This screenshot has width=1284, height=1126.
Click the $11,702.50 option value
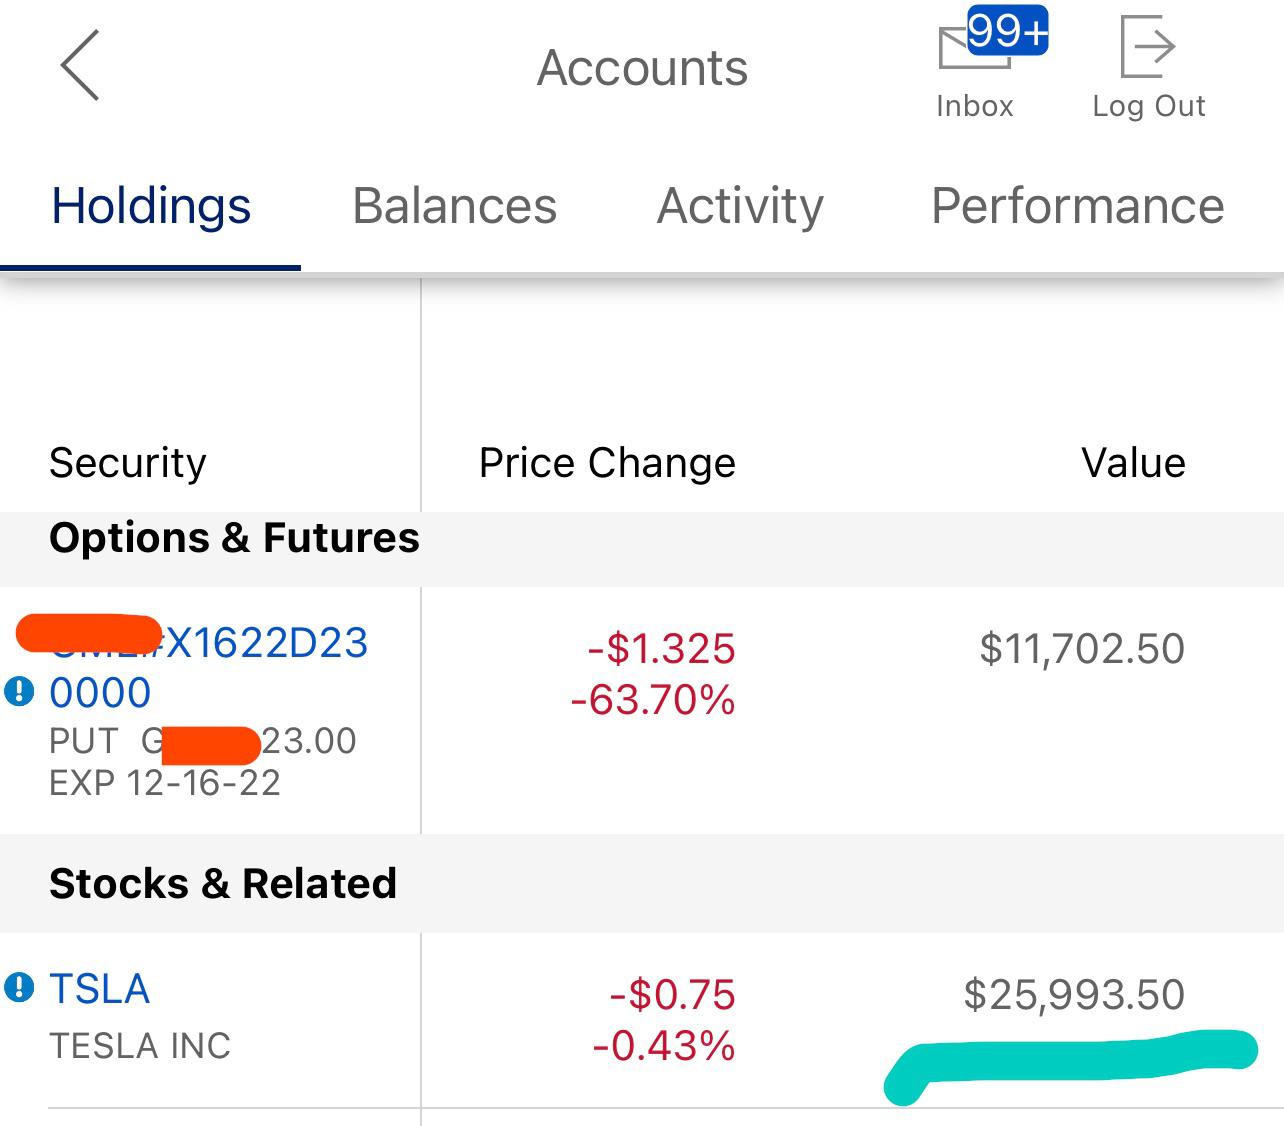[x=1082, y=649]
